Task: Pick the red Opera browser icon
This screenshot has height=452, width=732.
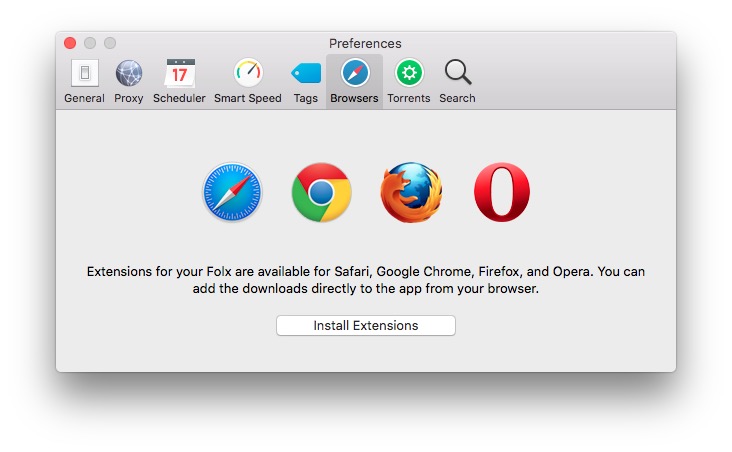Action: click(x=501, y=192)
